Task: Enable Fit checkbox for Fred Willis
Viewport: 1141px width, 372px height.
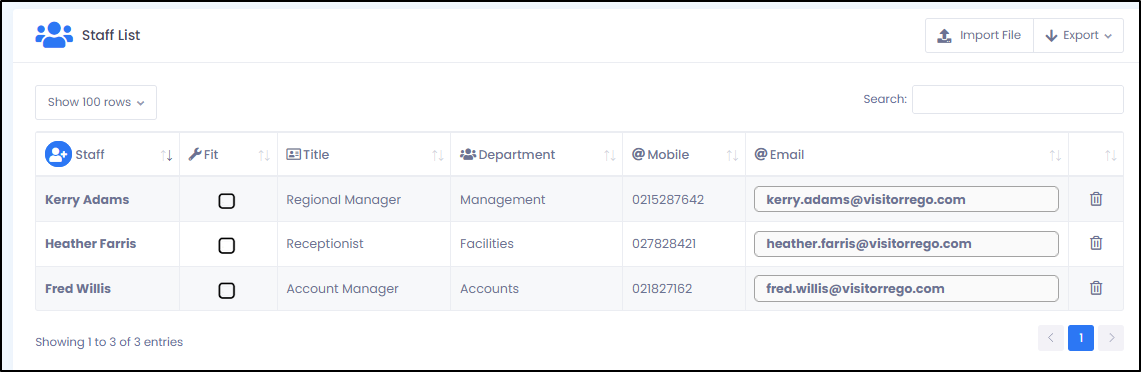Action: (x=227, y=290)
